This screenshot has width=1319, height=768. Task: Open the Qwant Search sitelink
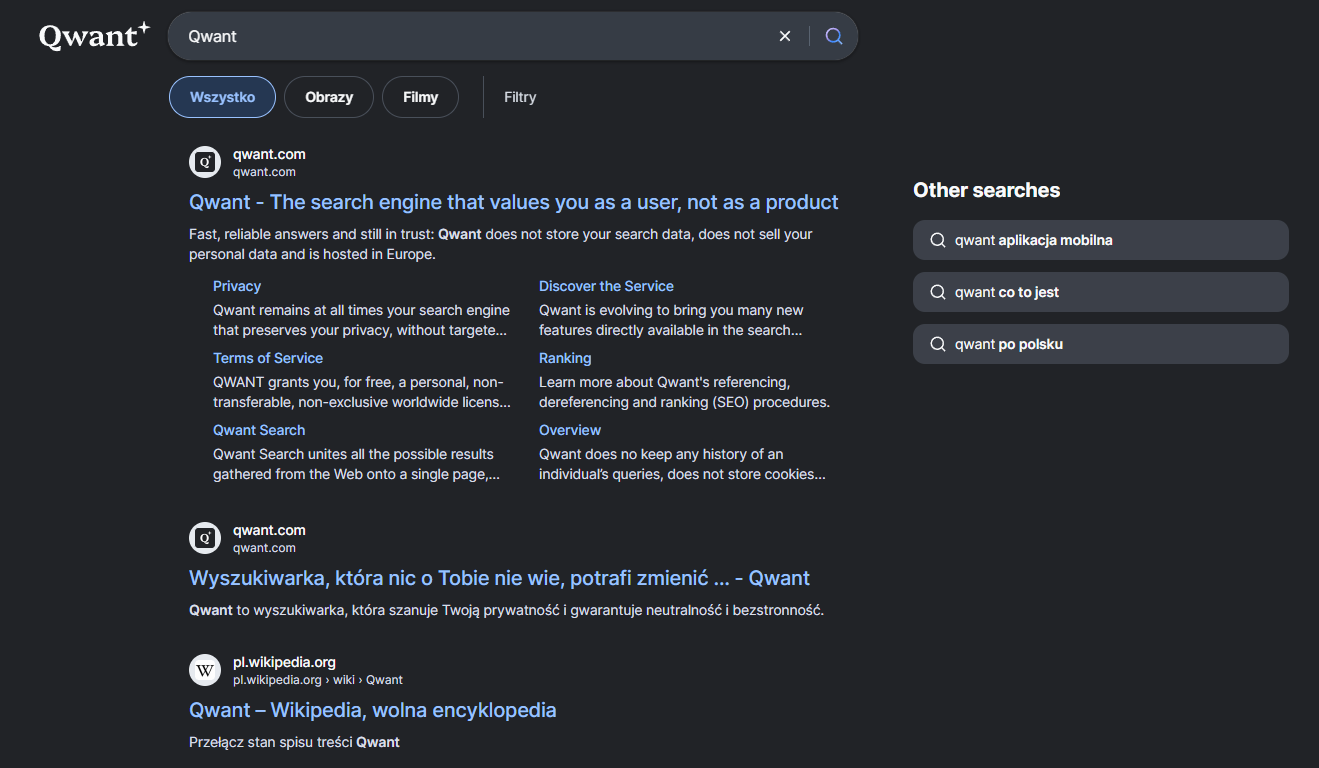(259, 430)
